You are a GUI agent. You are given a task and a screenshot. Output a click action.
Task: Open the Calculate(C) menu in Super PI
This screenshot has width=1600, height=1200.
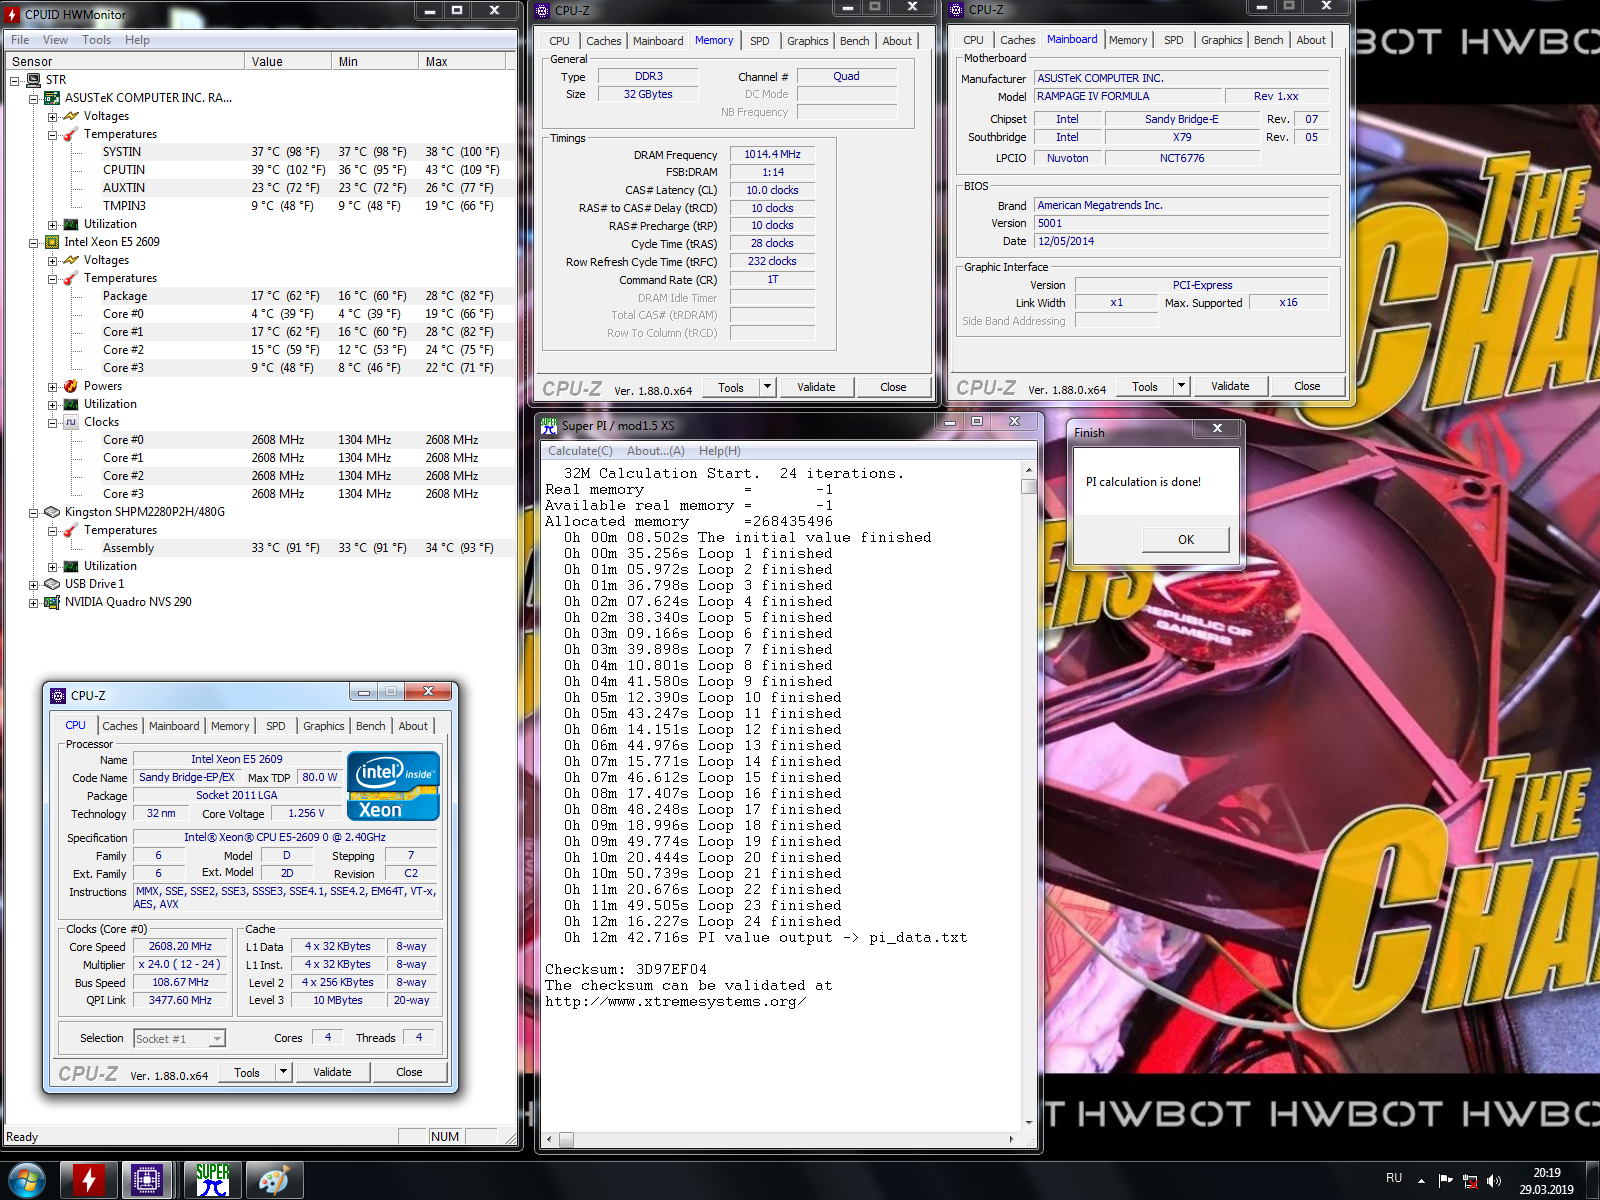coord(580,451)
